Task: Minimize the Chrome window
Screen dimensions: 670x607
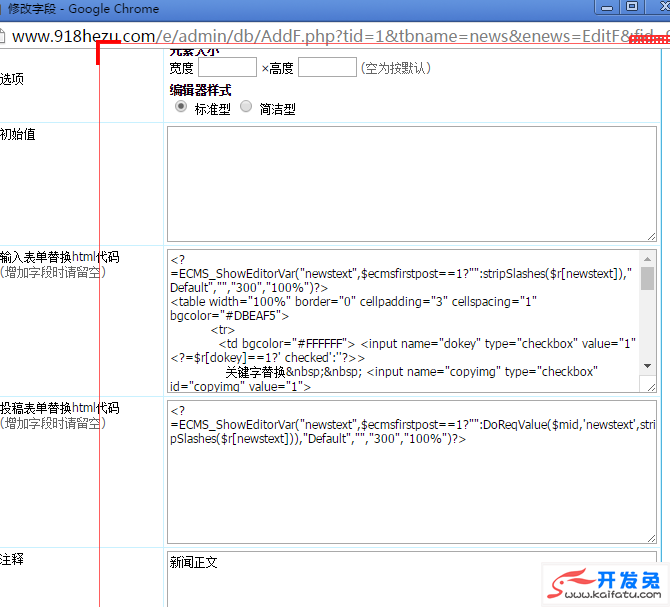Action: [x=605, y=7]
